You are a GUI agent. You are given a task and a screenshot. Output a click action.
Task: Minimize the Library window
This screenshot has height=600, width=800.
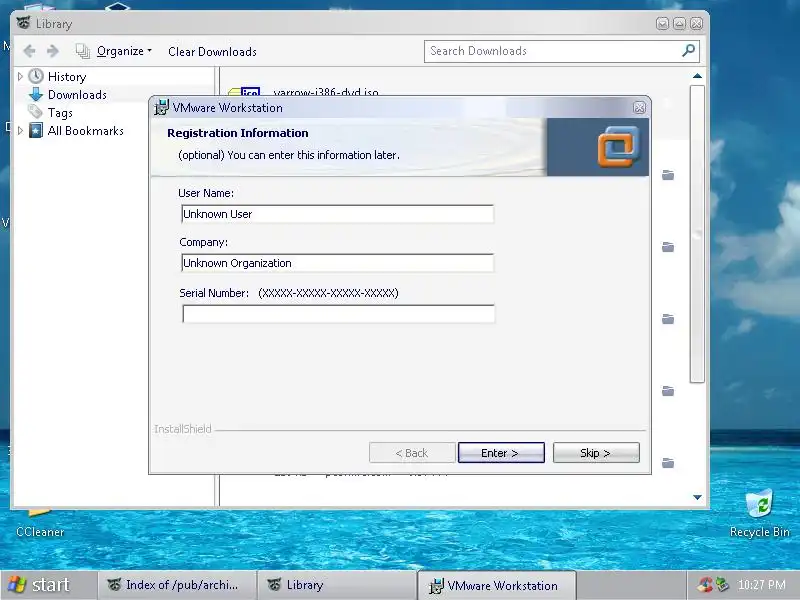coord(662,23)
